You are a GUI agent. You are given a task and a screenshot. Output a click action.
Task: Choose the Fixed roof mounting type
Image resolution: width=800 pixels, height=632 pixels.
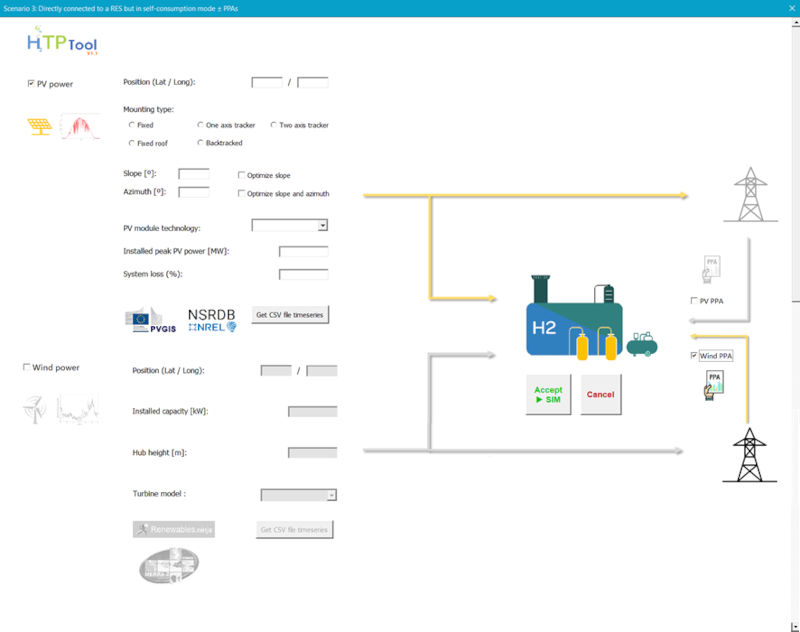point(132,143)
